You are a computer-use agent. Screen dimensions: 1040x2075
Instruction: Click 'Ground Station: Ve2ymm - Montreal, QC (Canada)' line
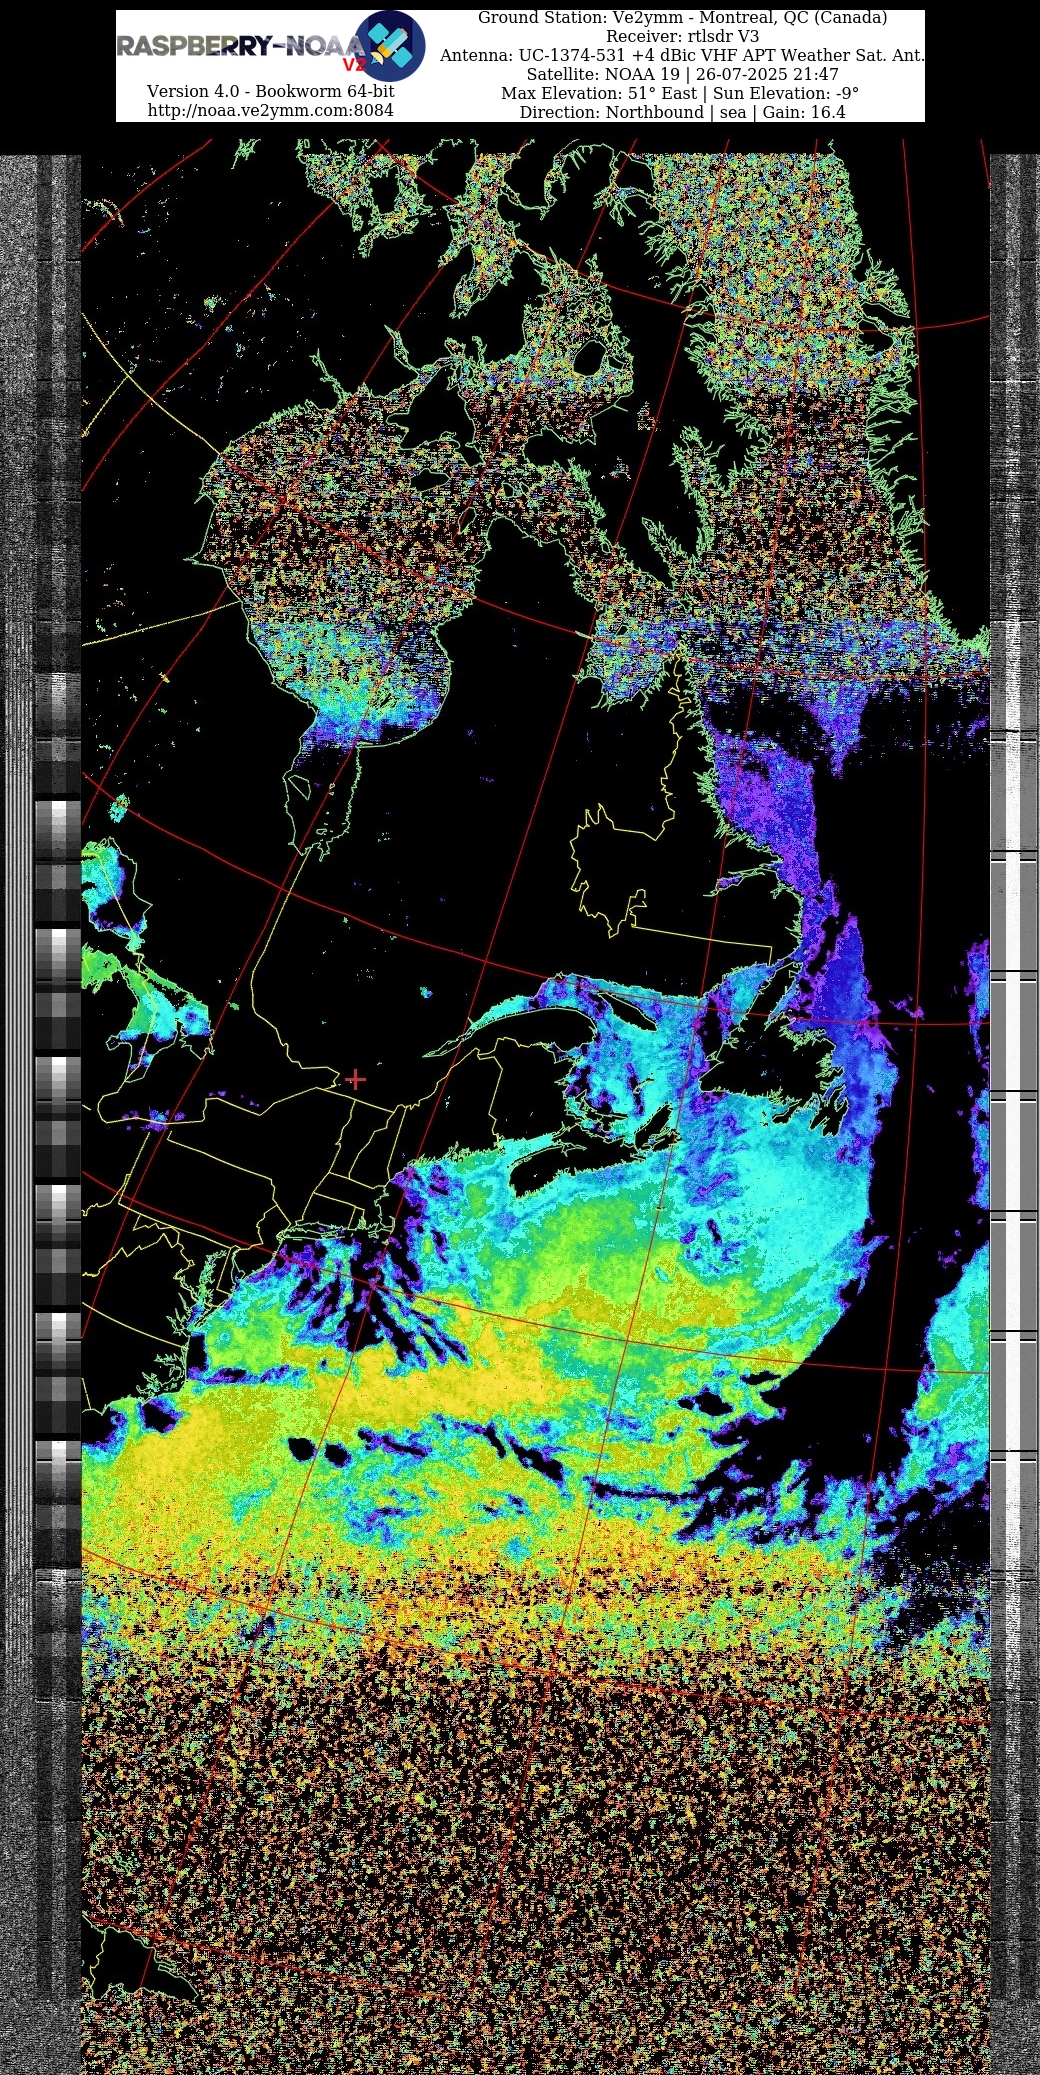point(682,18)
